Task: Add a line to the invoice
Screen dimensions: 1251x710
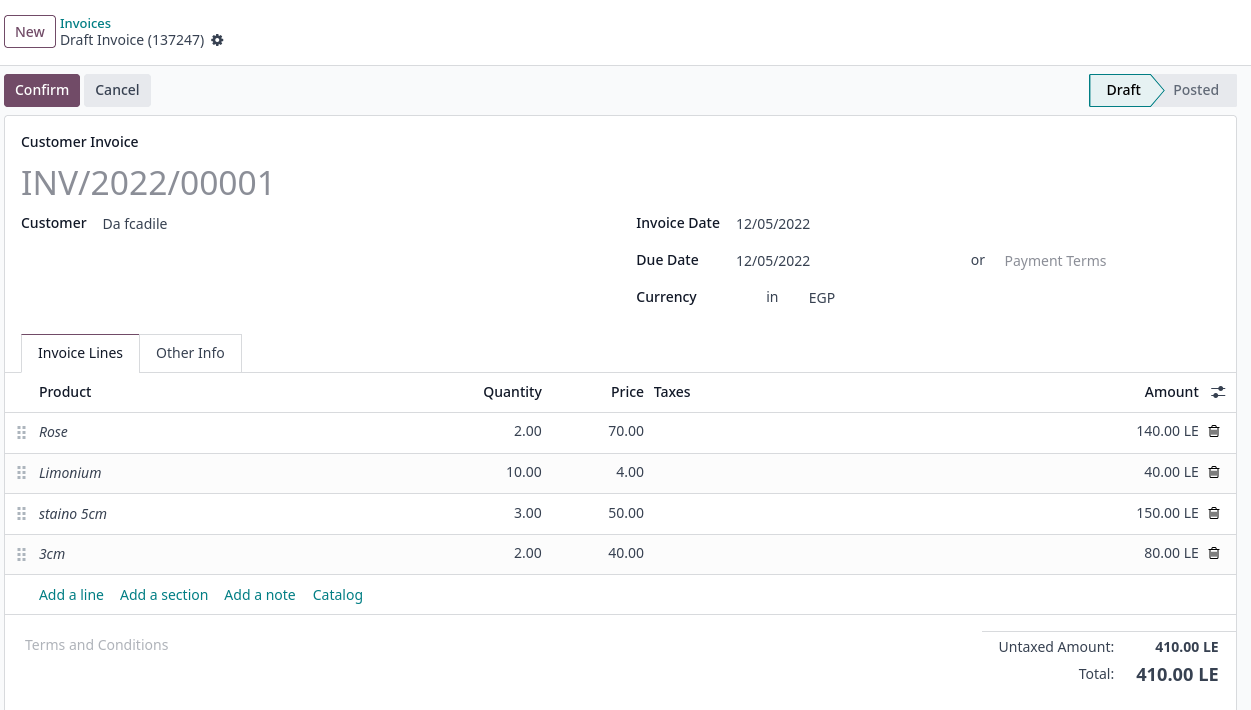Action: pyautogui.click(x=71, y=595)
